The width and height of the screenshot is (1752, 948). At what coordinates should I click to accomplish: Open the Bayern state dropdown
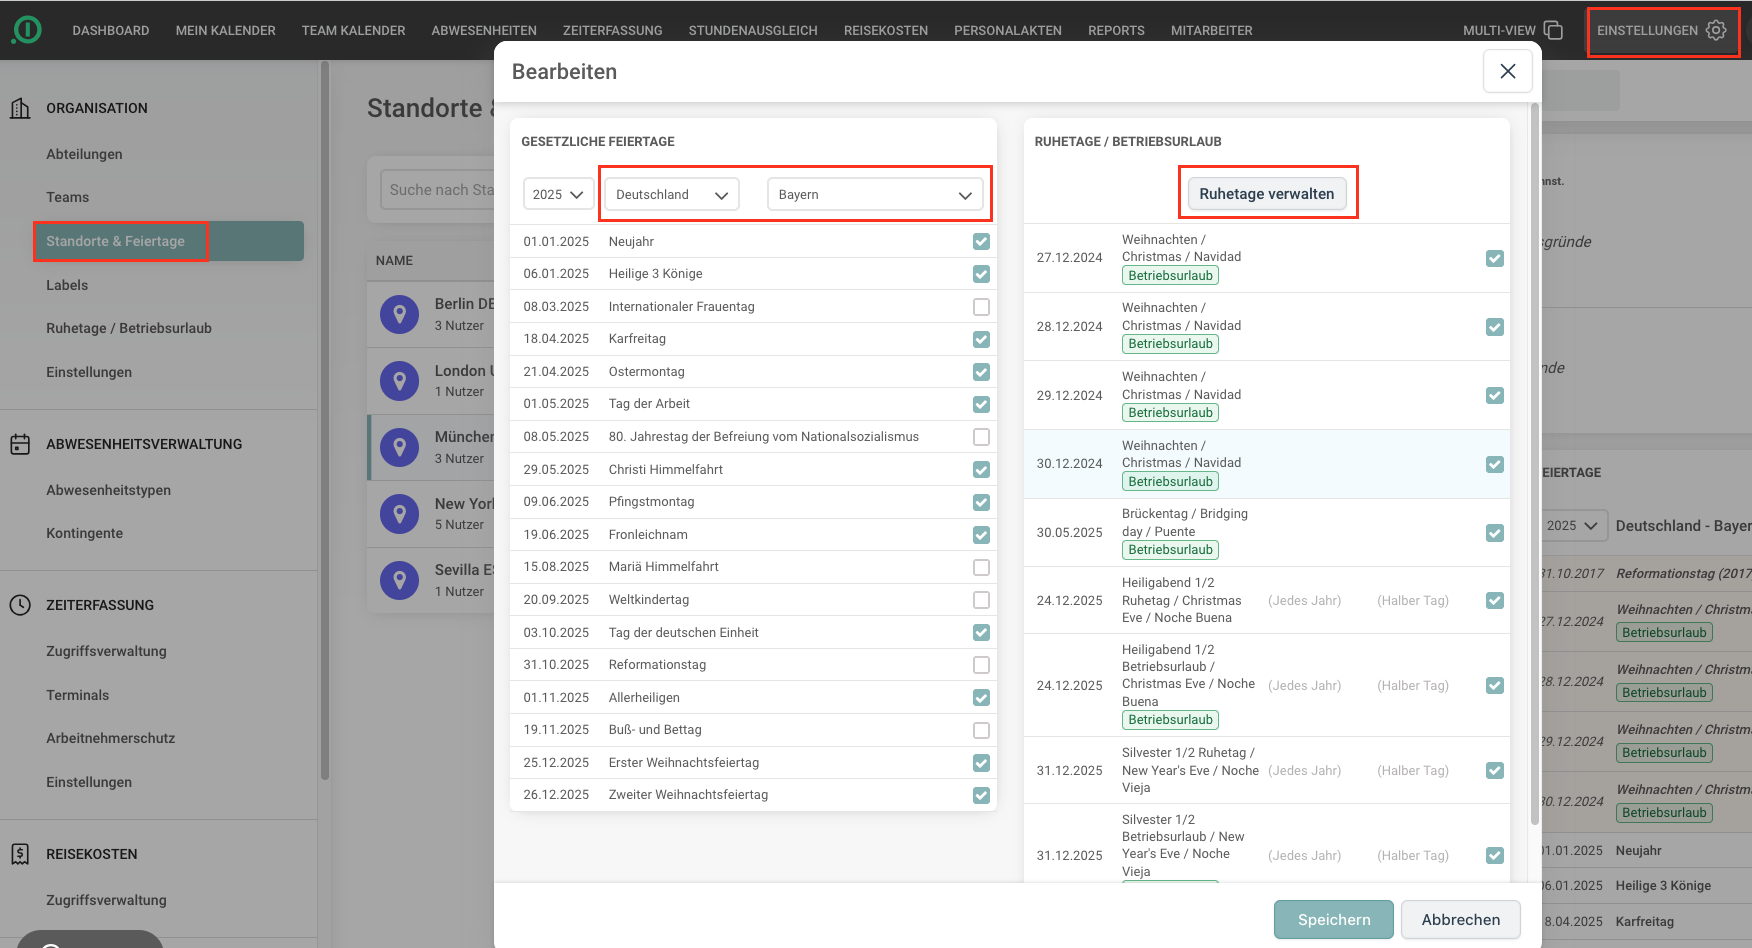coord(875,194)
